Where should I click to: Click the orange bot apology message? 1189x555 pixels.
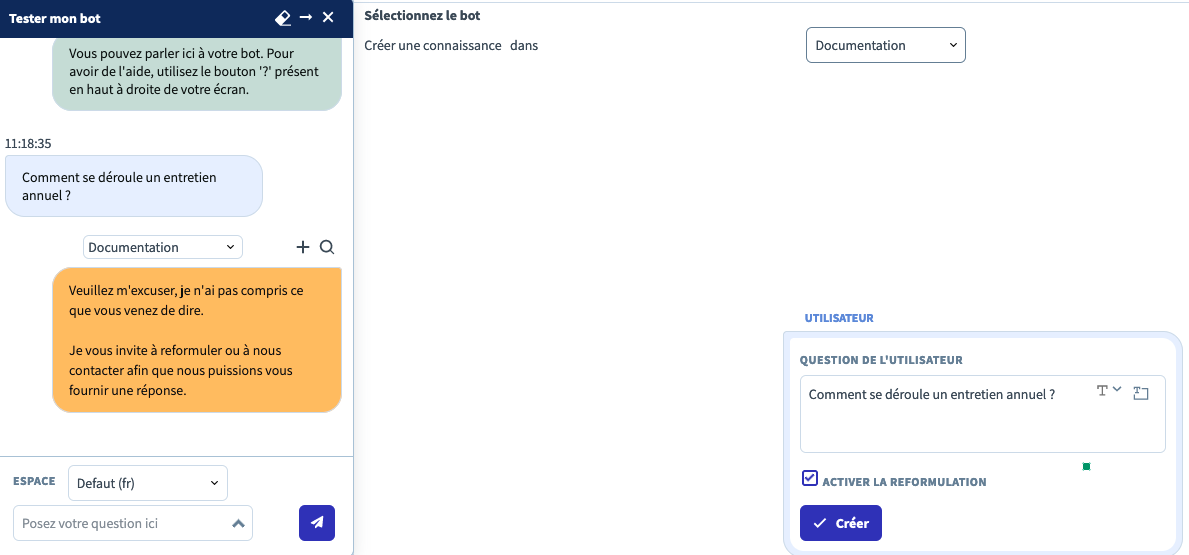(197, 340)
